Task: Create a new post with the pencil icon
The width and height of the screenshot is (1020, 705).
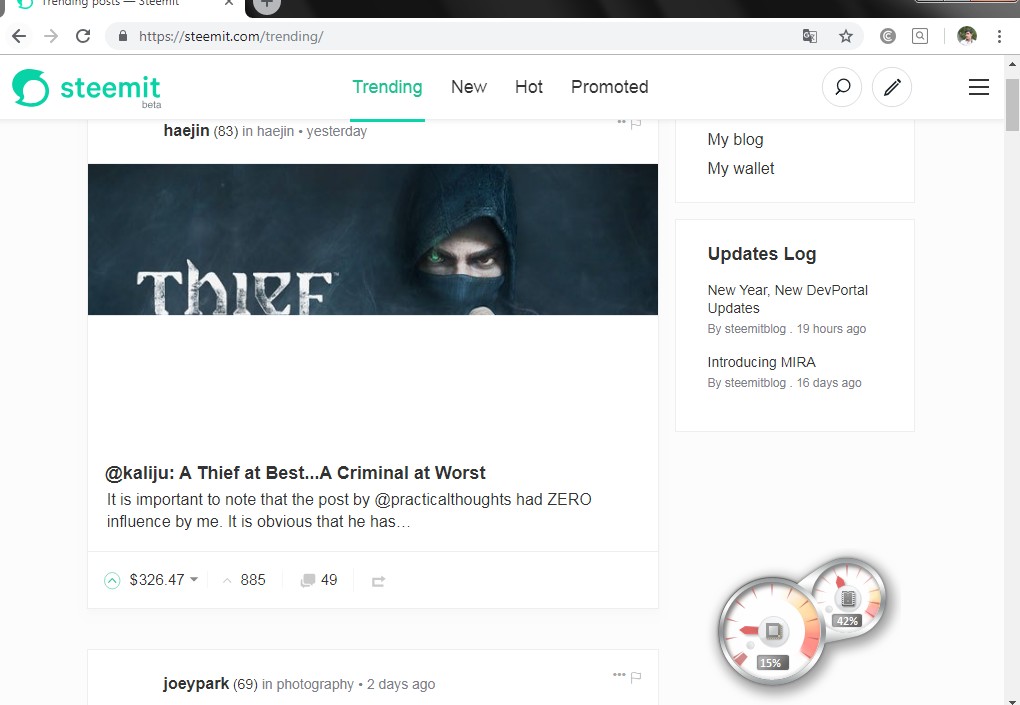Action: (891, 87)
